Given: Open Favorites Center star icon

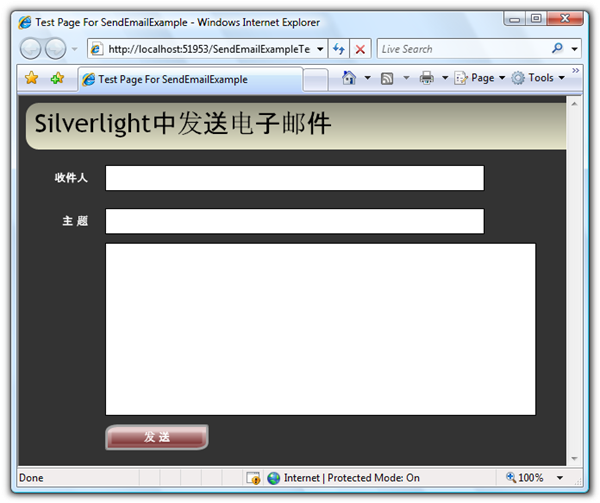Looking at the screenshot, I should click(x=31, y=78).
